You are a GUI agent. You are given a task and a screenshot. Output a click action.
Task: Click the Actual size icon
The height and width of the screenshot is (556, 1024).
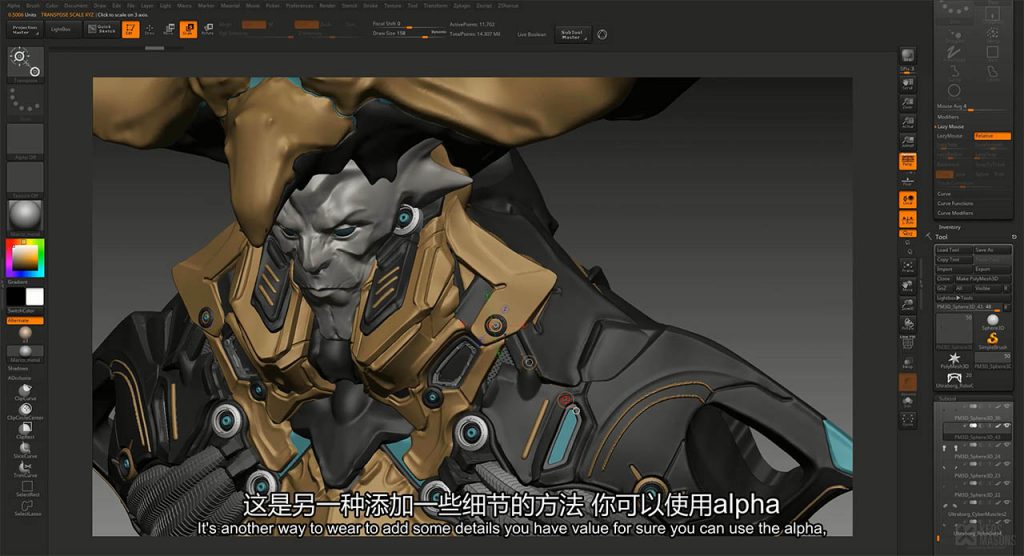tap(908, 123)
